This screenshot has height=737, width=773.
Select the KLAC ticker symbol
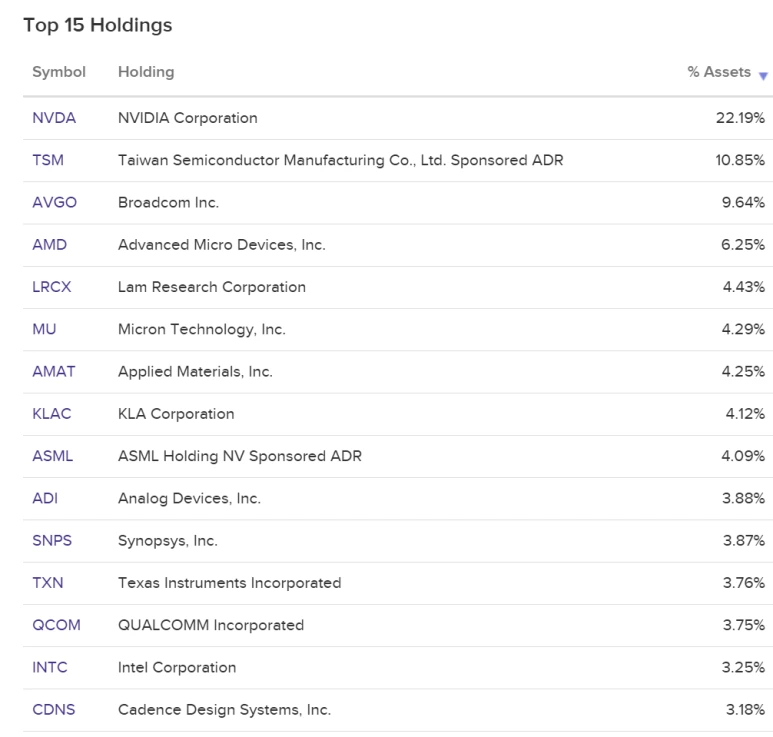[52, 414]
